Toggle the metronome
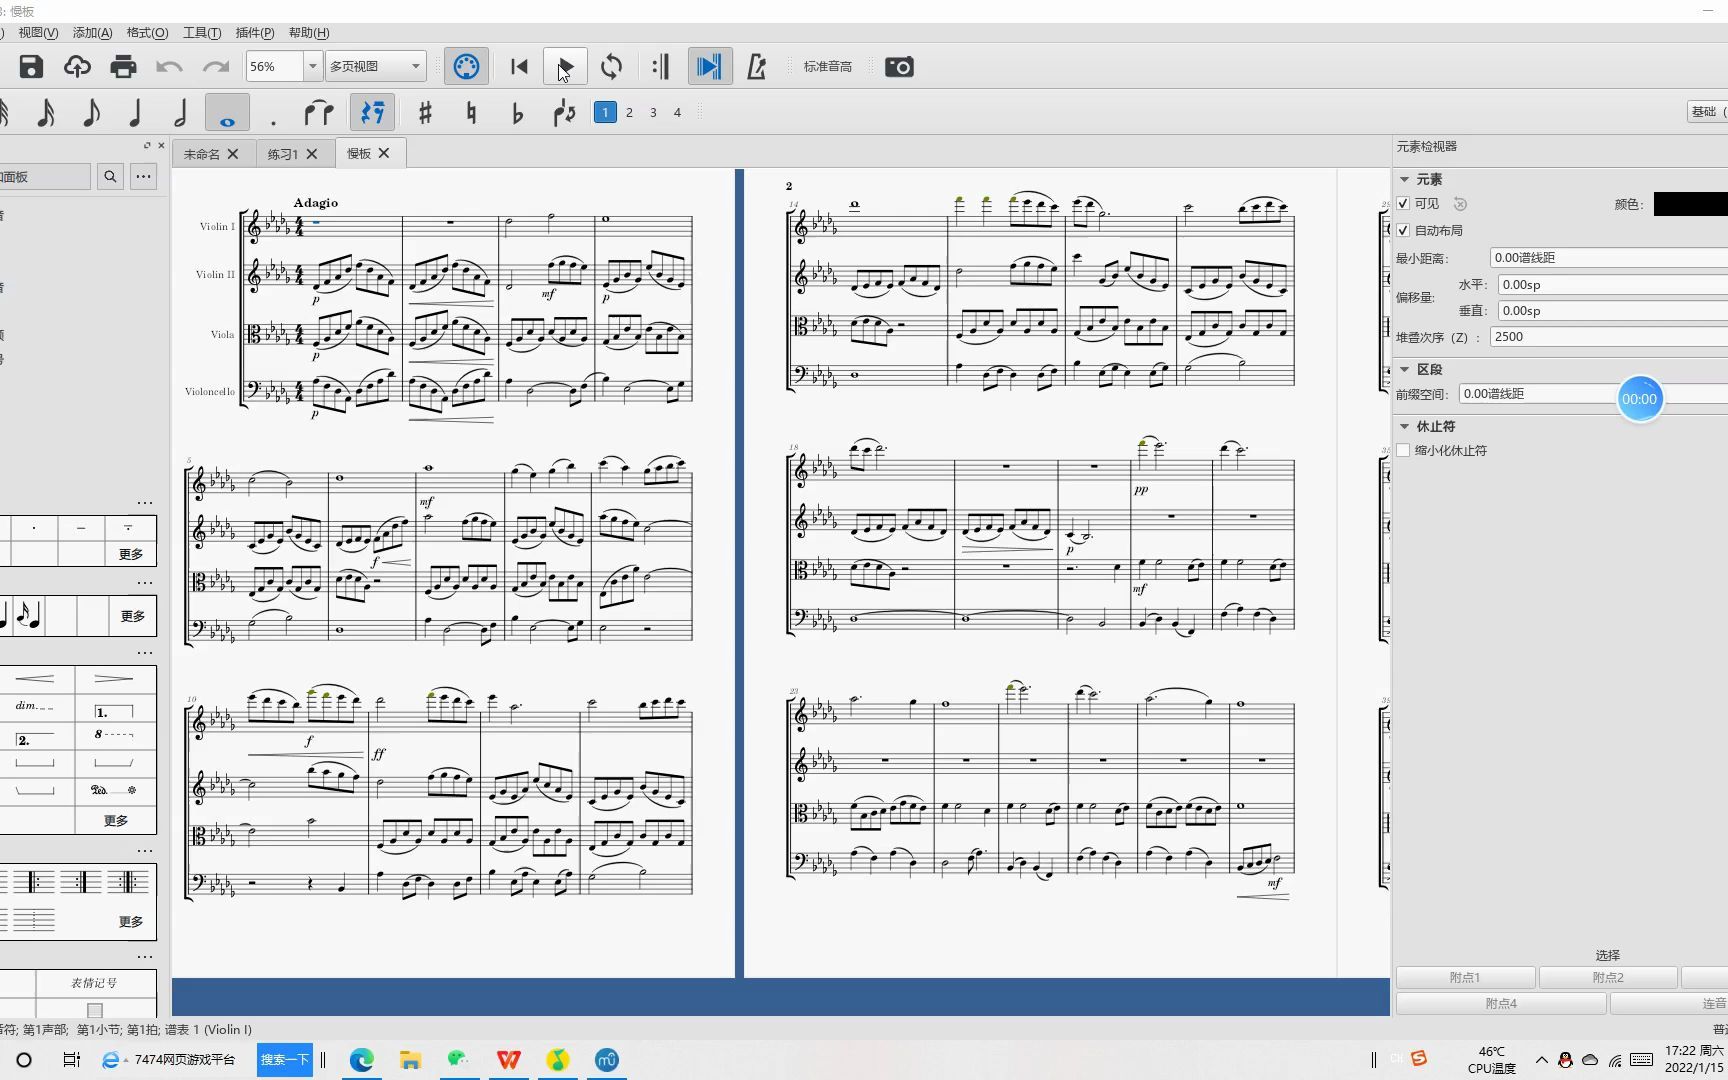Image resolution: width=1728 pixels, height=1080 pixels. click(x=757, y=67)
